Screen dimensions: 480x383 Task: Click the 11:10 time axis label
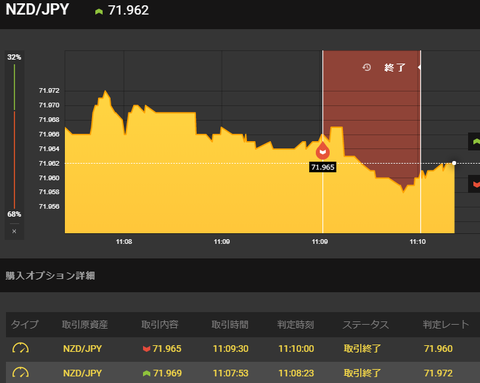418,242
